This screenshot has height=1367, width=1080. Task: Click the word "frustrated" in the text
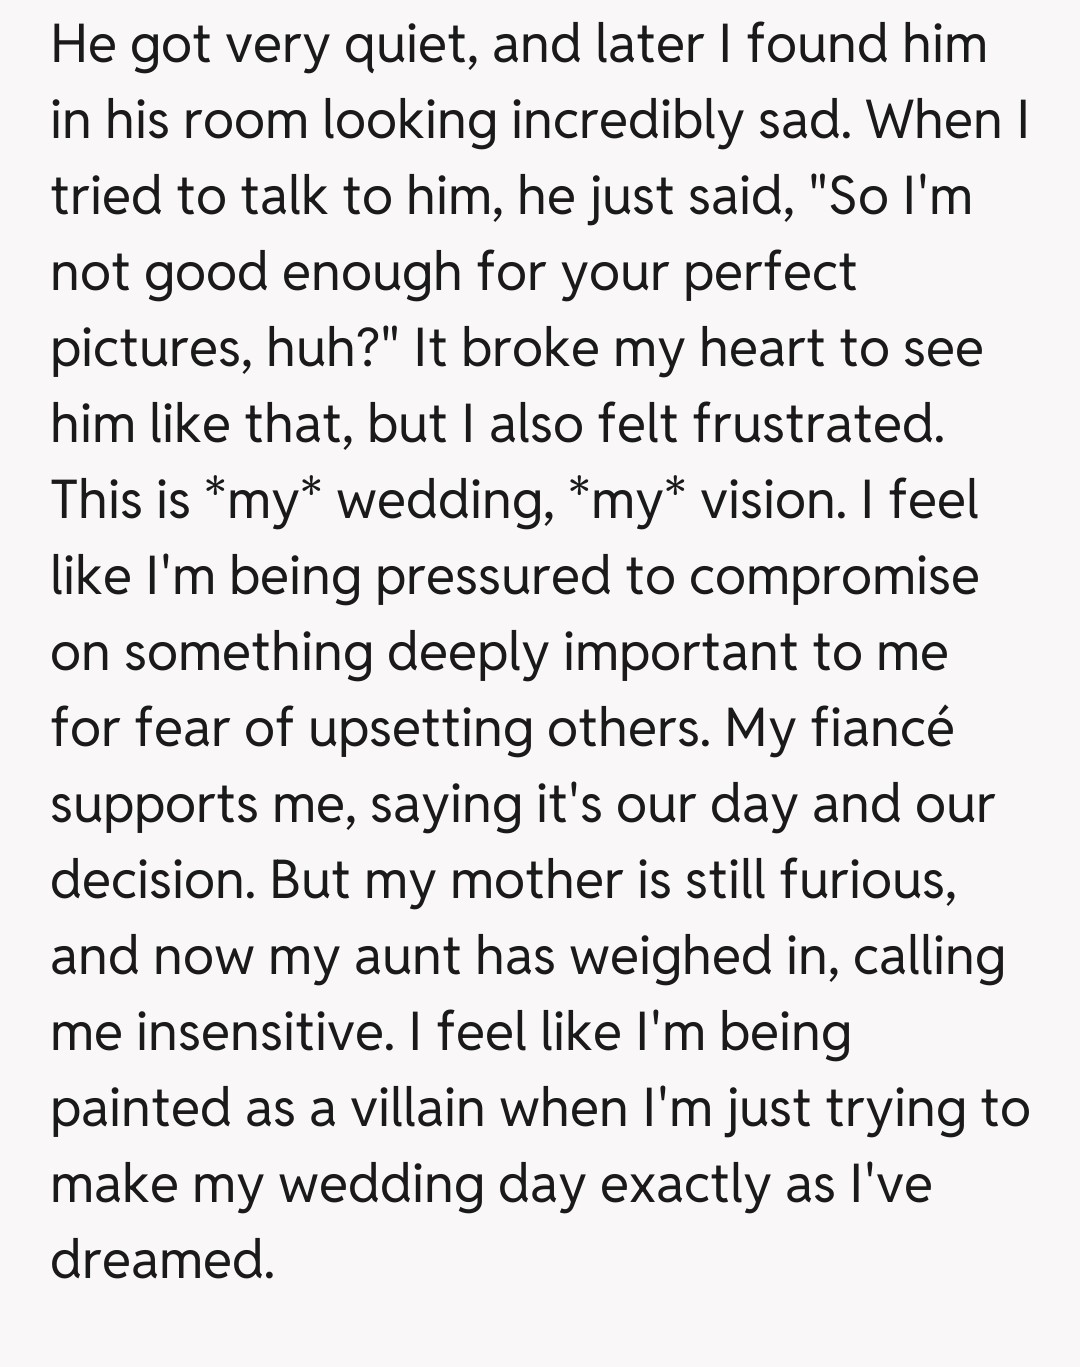816,424
